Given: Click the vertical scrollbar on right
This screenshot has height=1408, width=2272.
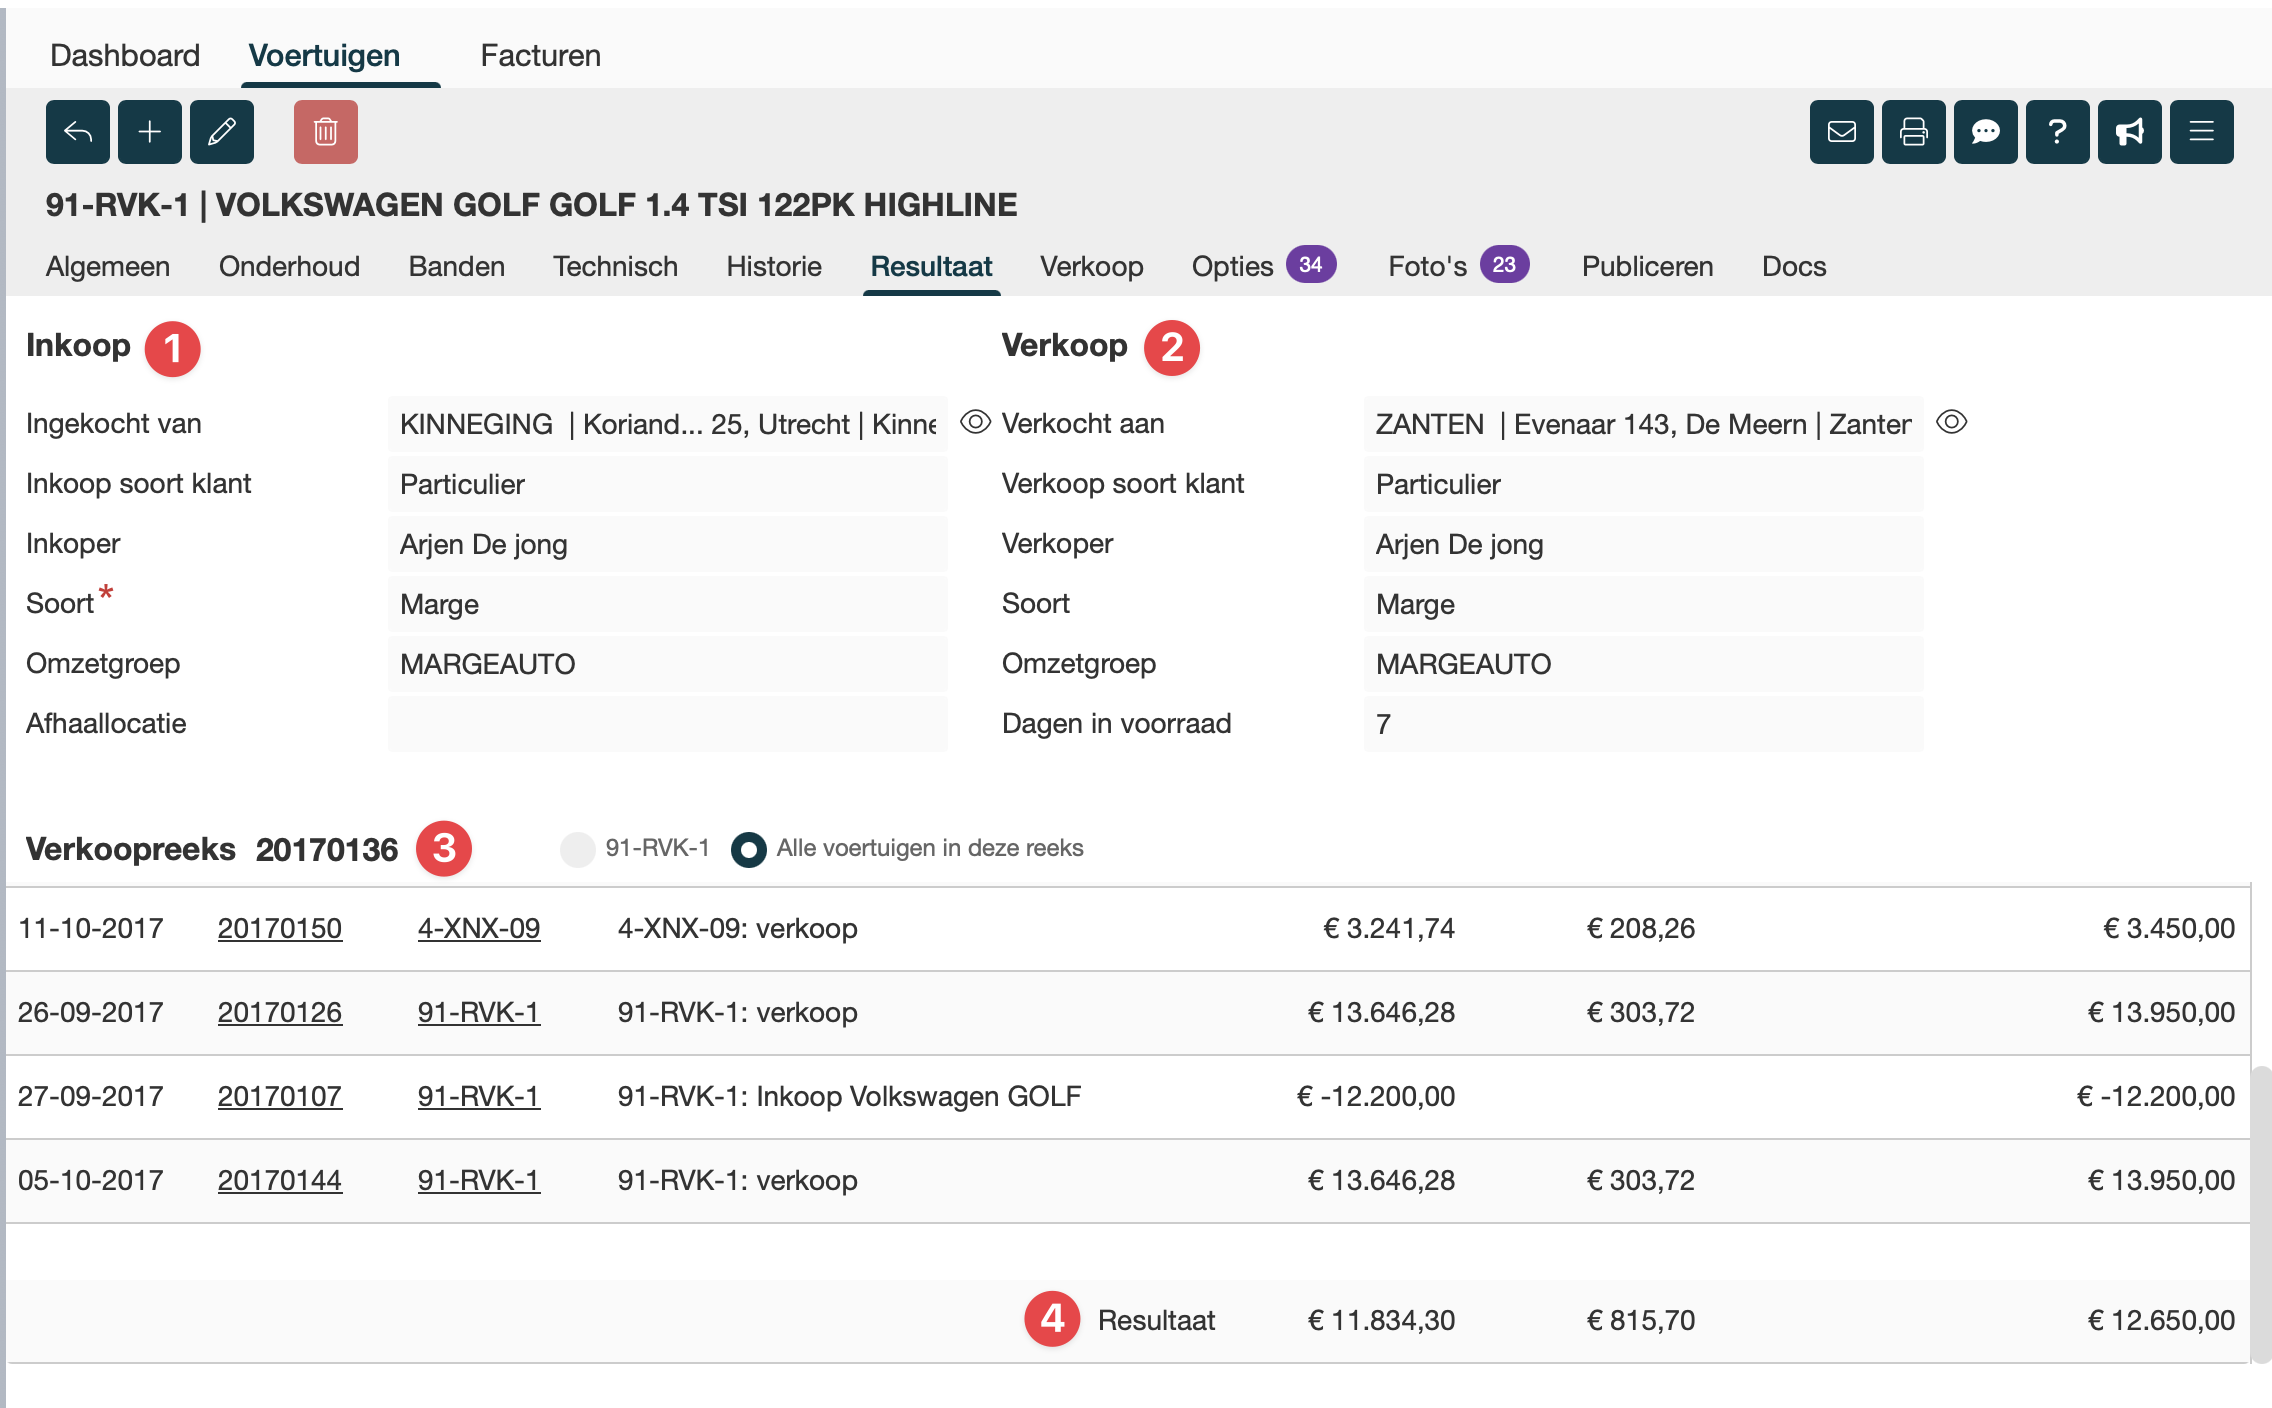Looking at the screenshot, I should pos(2260,1214).
